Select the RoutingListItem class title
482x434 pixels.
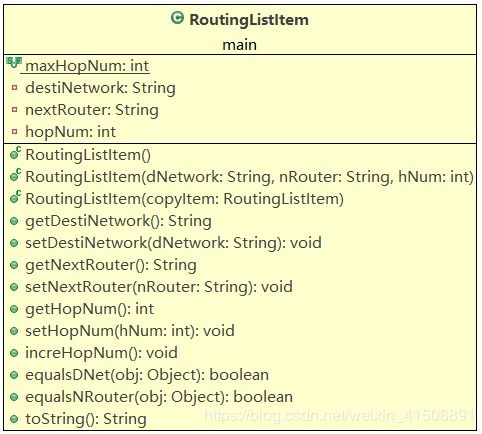coord(249,20)
